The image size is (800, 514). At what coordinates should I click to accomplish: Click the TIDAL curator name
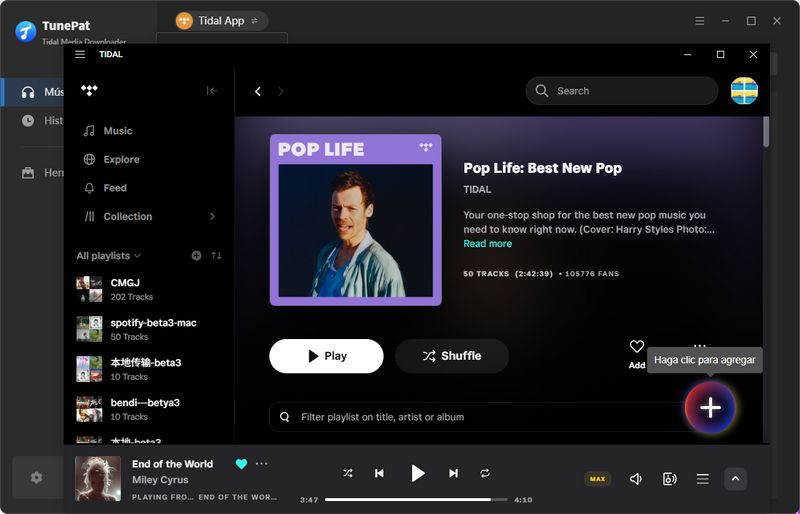click(x=477, y=189)
